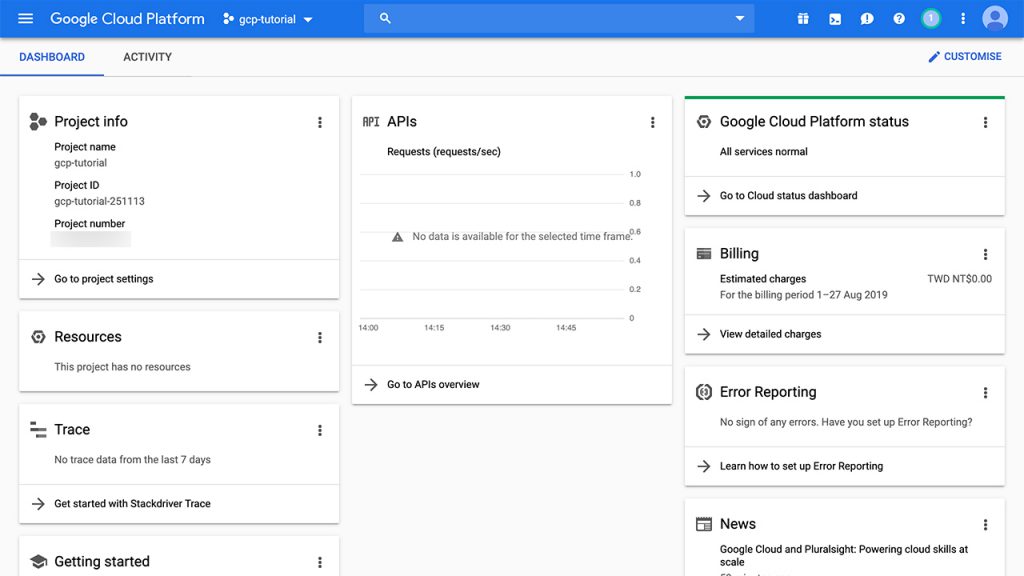Click the gift free-trial icon

click(803, 19)
